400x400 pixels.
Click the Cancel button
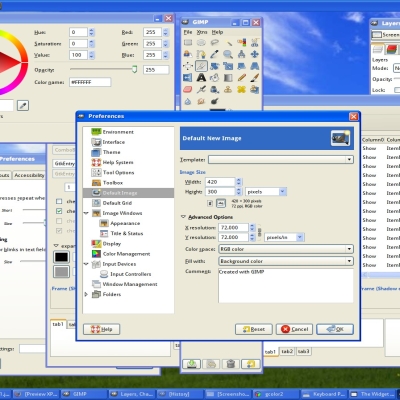tap(294, 329)
